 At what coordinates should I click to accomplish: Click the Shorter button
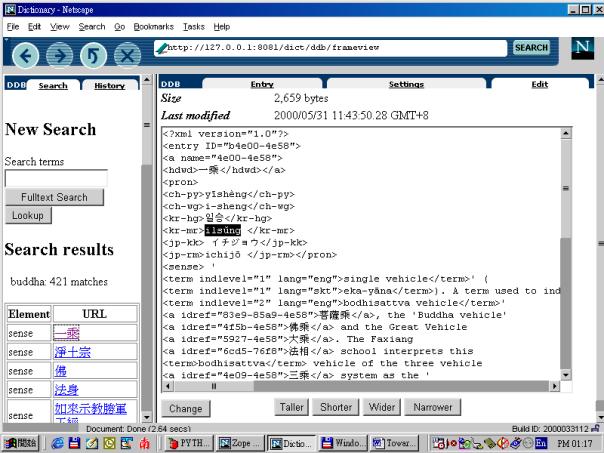tap(336, 407)
